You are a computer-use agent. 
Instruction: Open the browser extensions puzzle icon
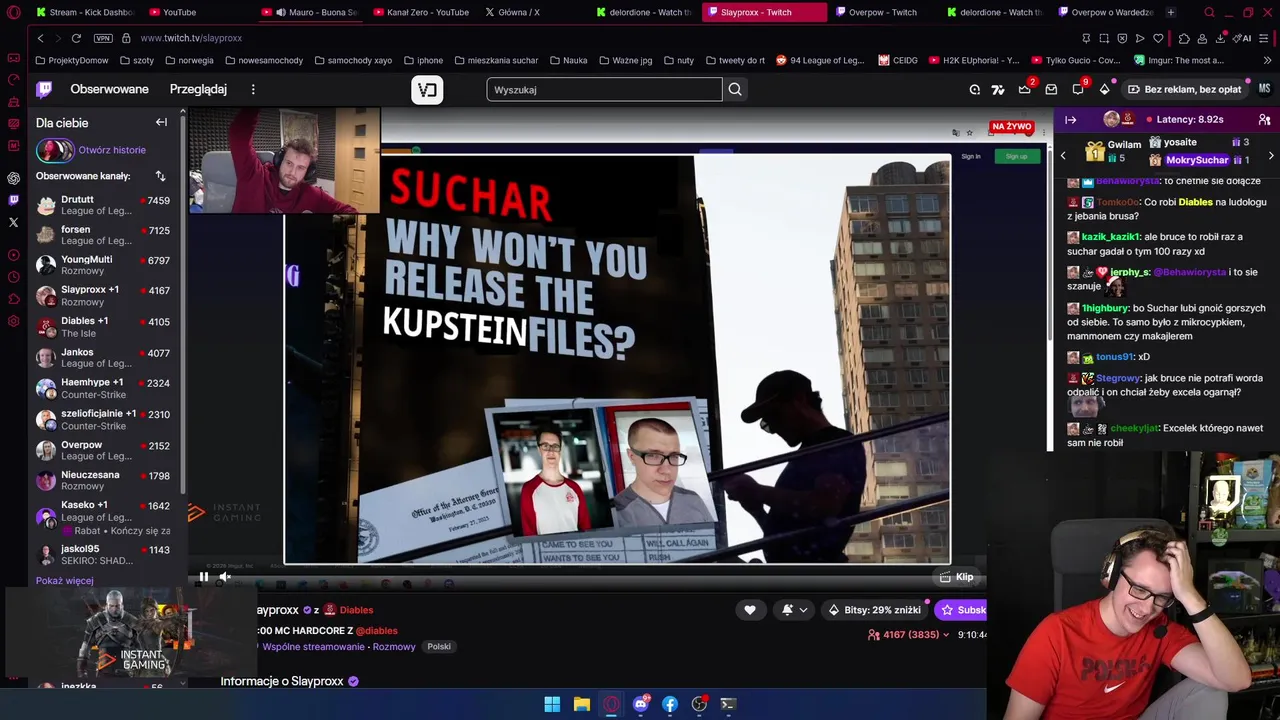(x=1184, y=38)
